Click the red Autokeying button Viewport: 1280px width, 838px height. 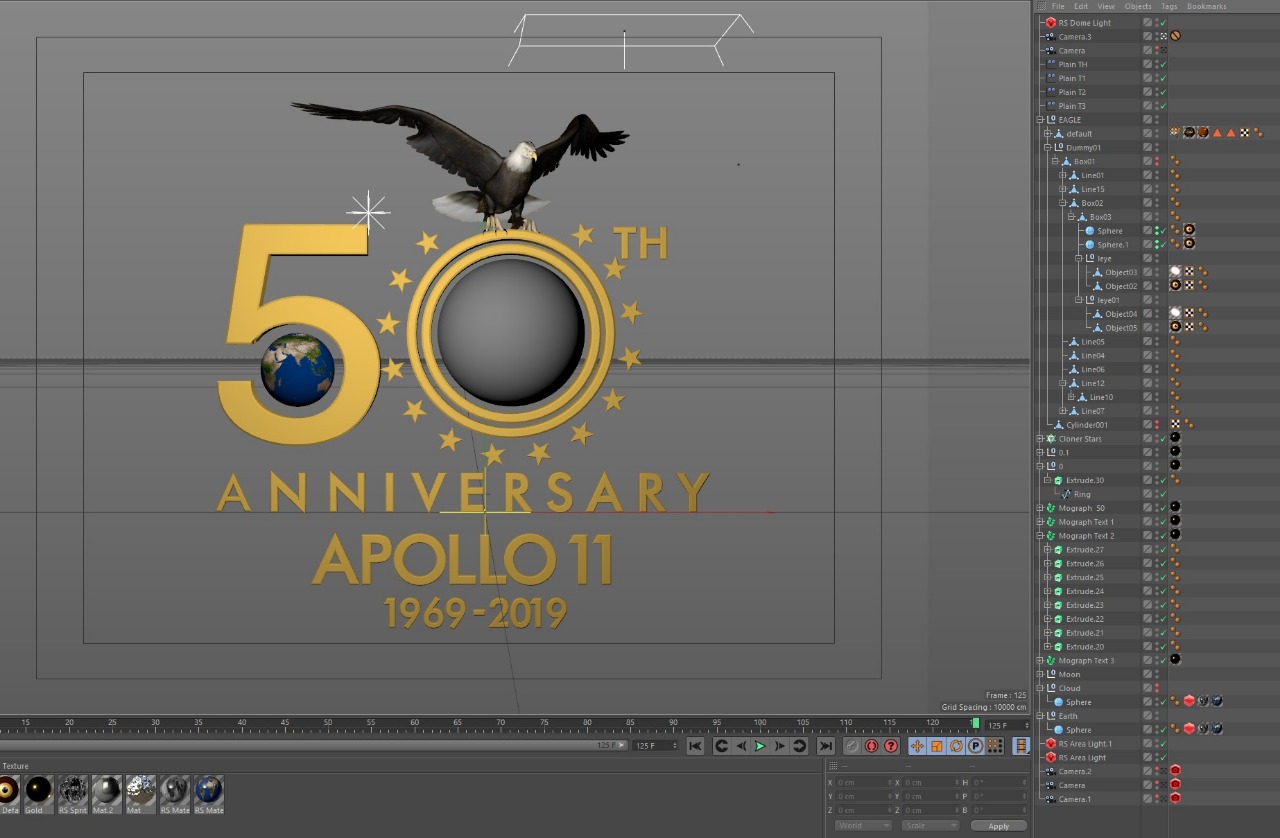tap(871, 746)
